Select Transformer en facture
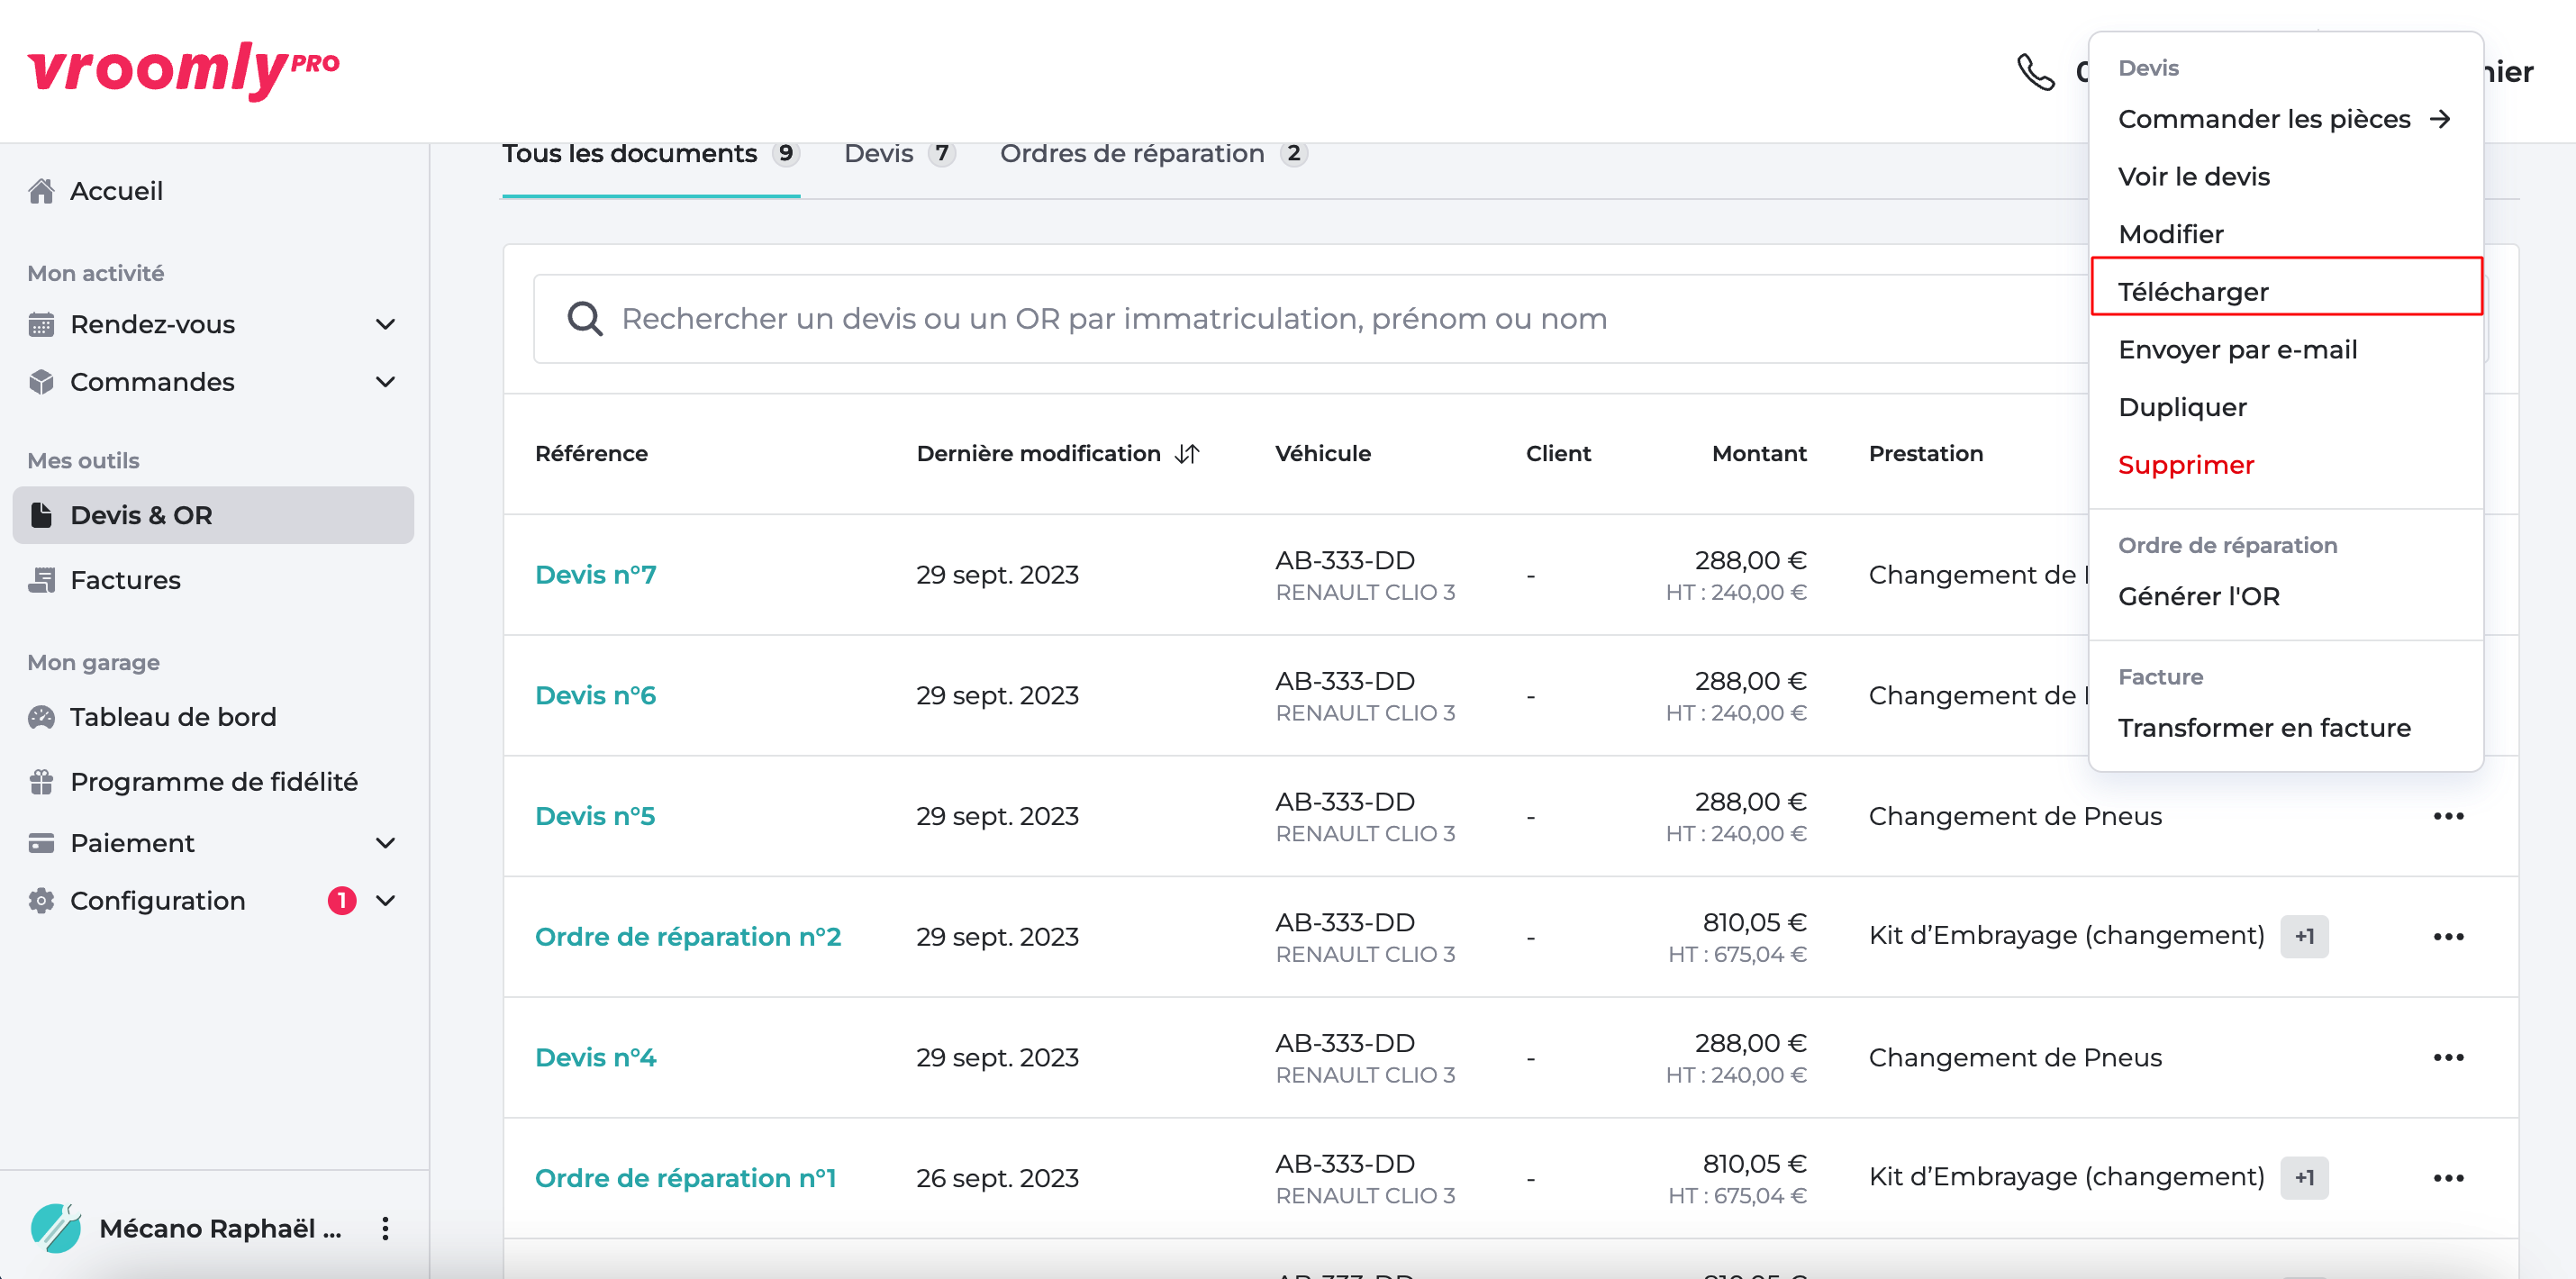The height and width of the screenshot is (1279, 2576). [x=2285, y=728]
